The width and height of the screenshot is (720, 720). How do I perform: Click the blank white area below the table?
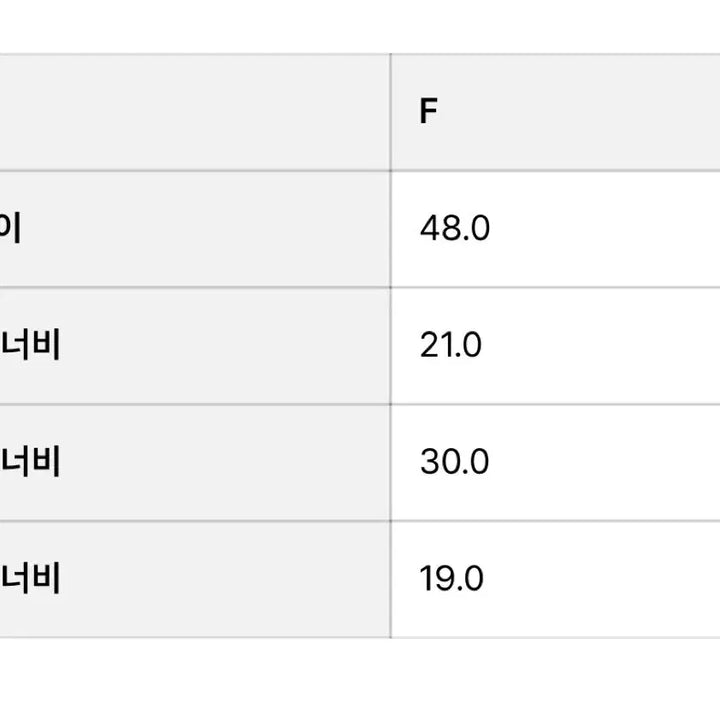pos(360,680)
